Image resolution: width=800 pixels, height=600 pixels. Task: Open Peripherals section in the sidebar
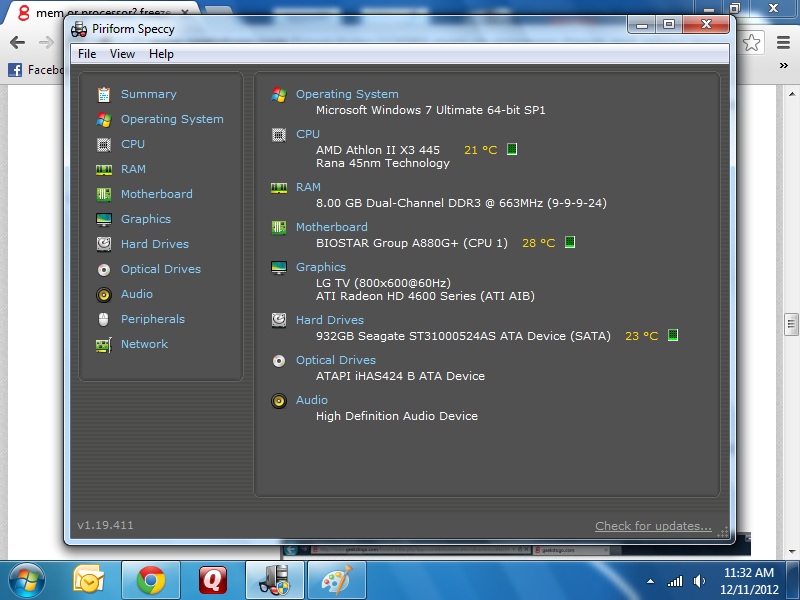153,319
